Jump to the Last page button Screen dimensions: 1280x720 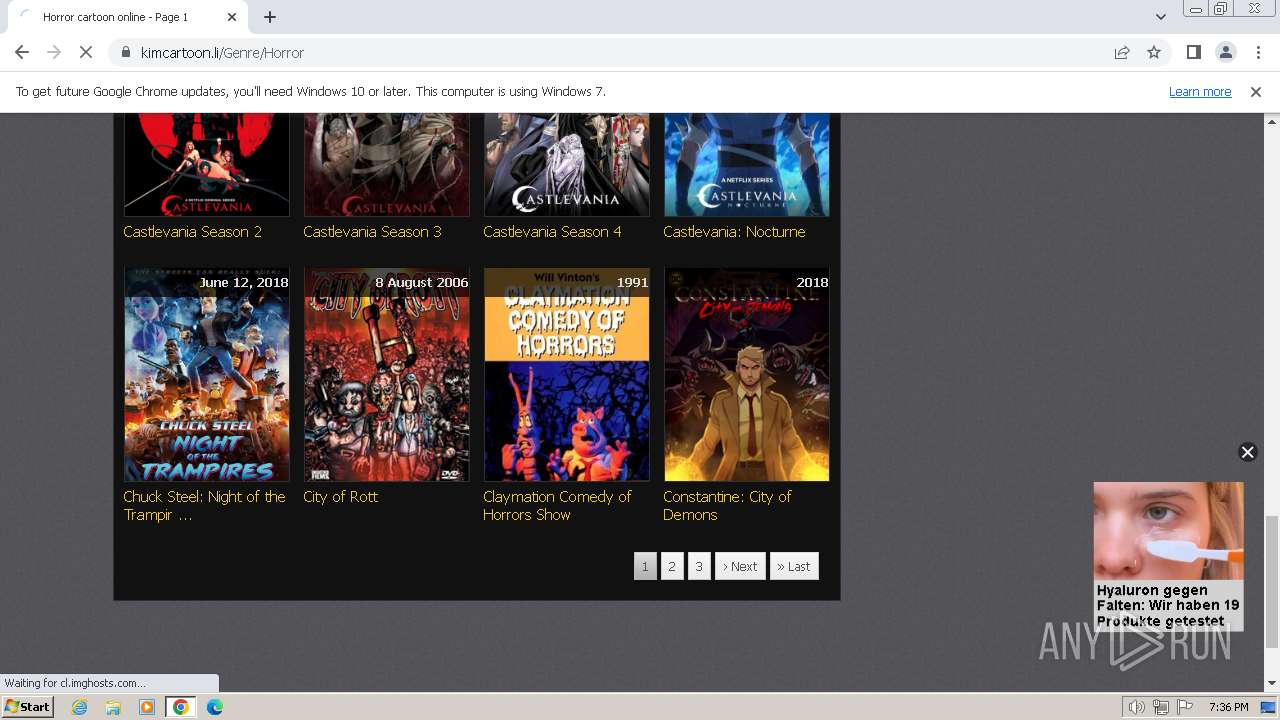(794, 566)
